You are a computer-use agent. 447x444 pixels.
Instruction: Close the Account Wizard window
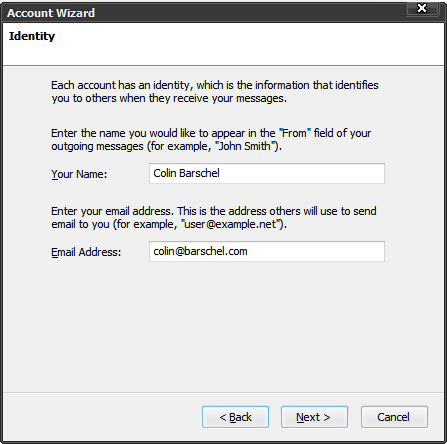point(422,8)
